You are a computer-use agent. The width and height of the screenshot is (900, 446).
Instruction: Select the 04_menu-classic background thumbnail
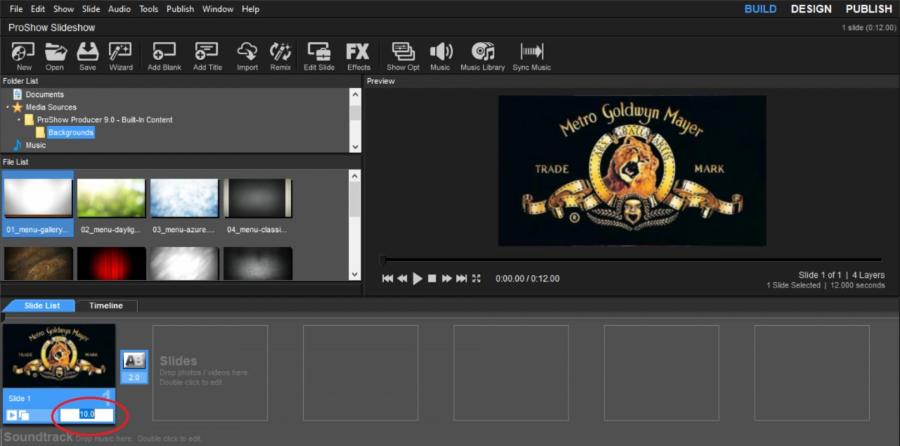[258, 198]
